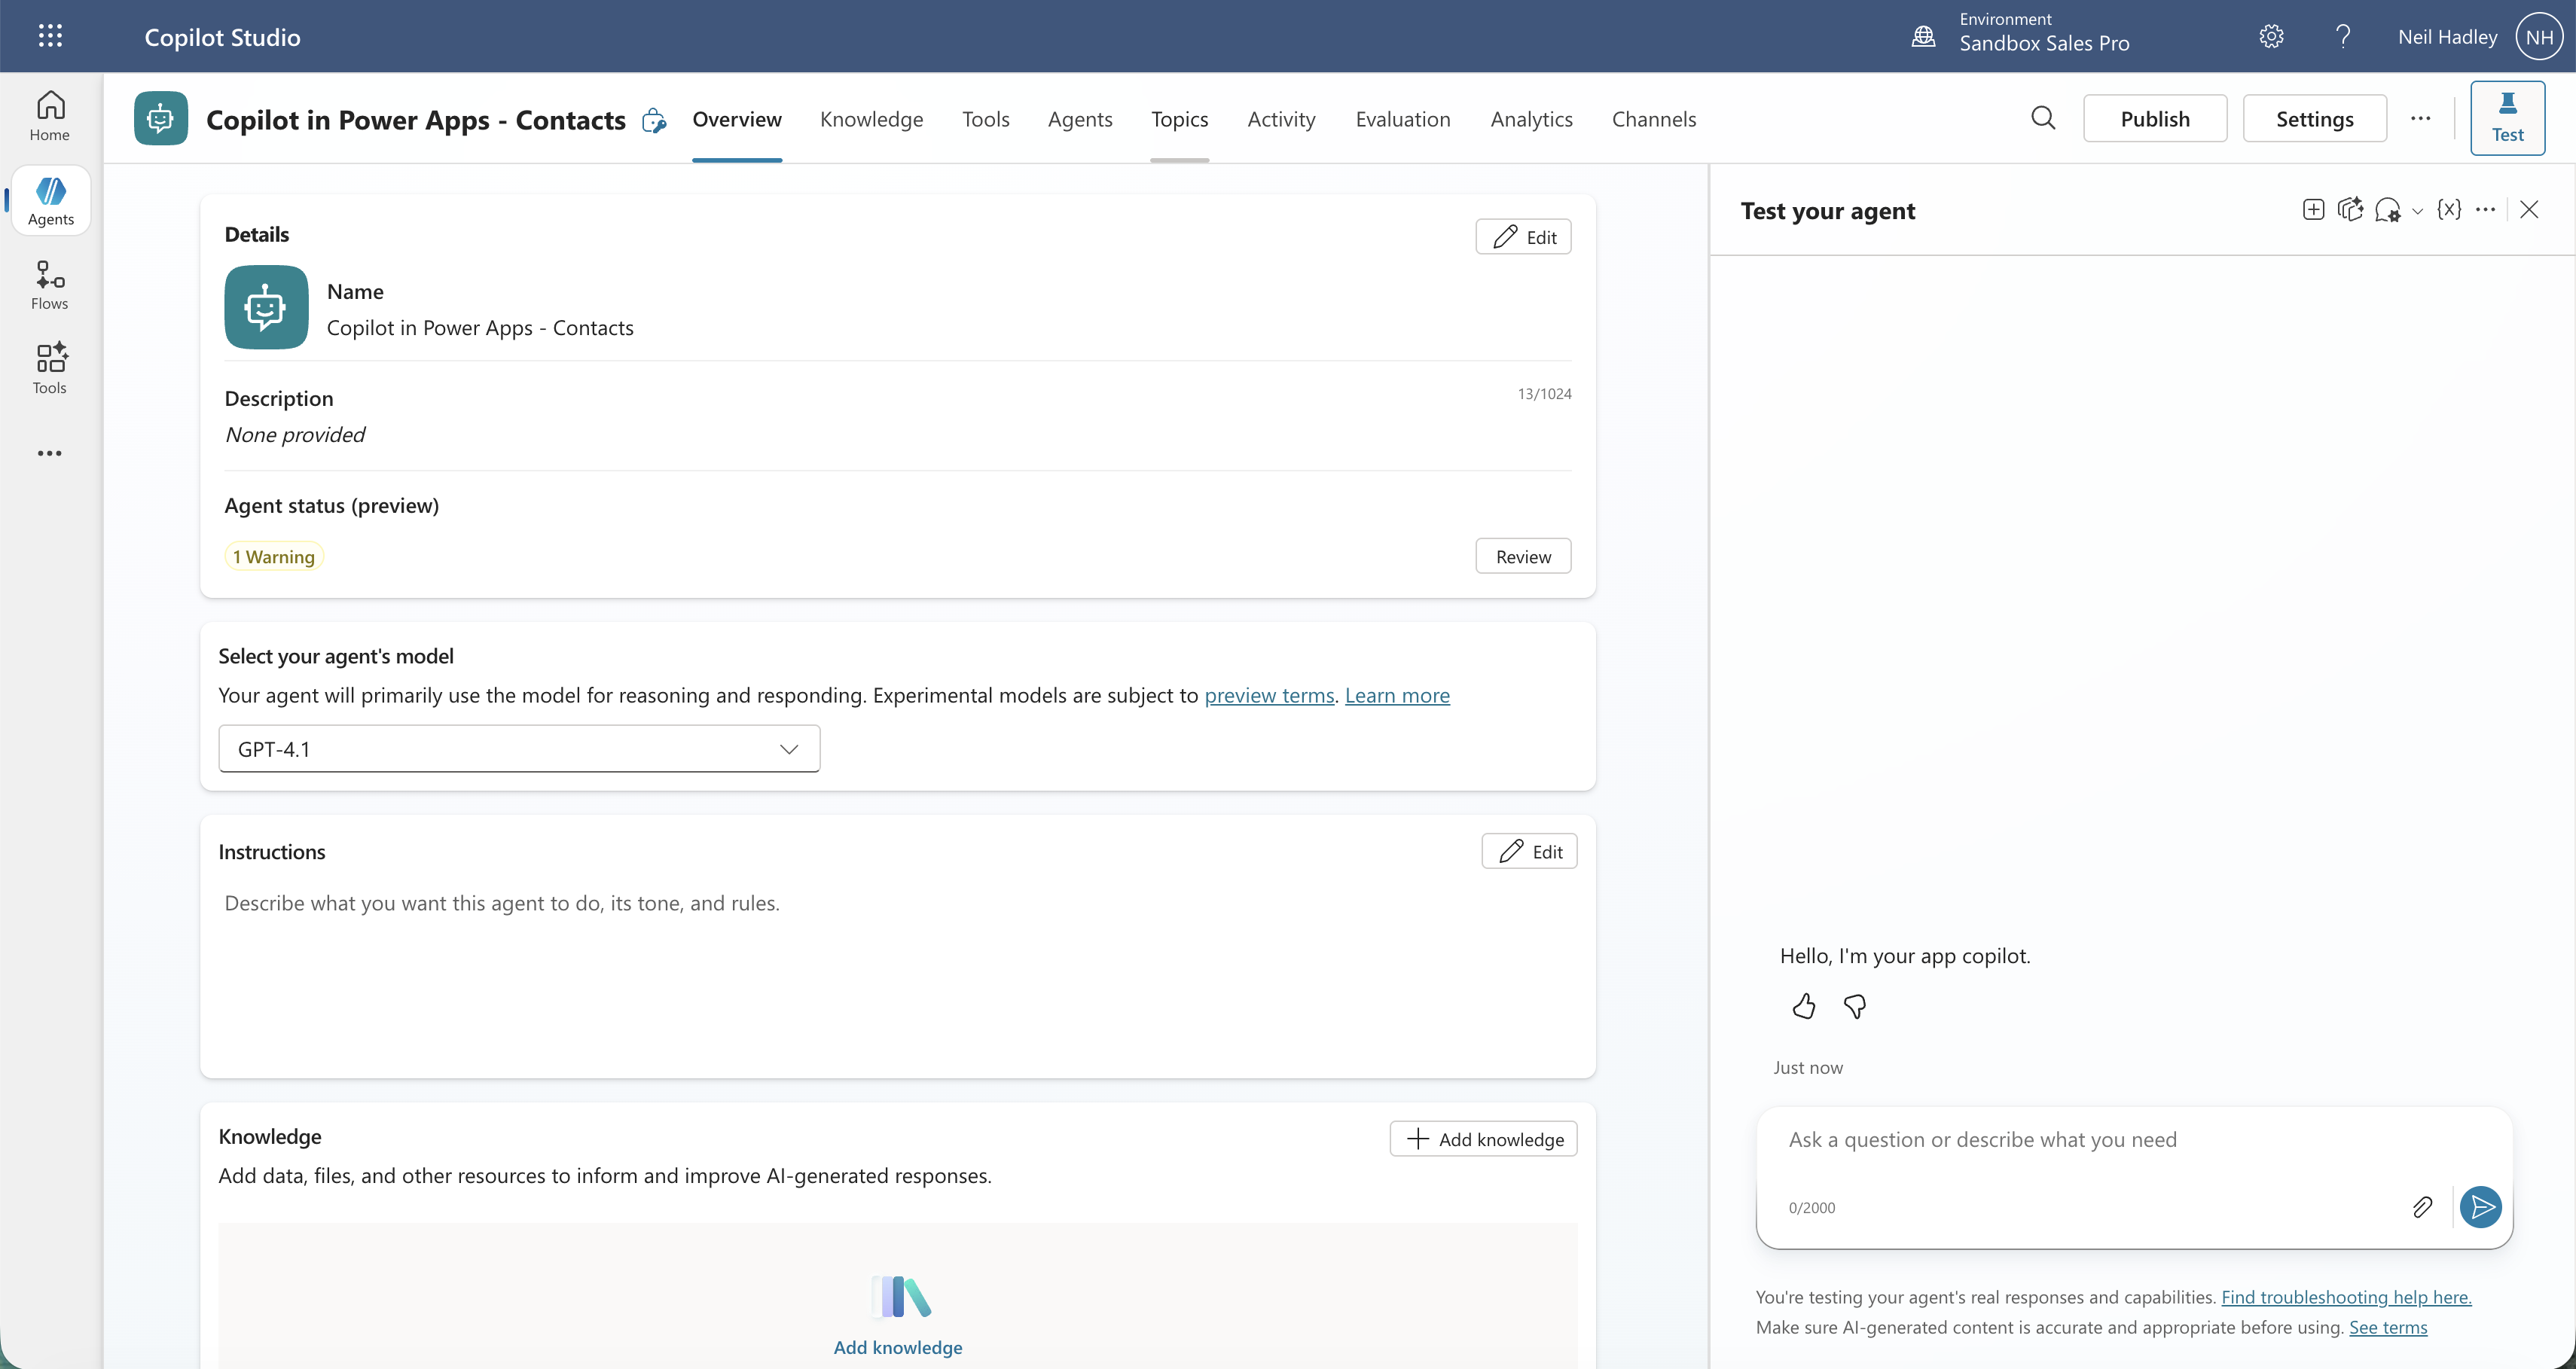Viewport: 2576px width, 1369px height.
Task: Click the edit-agent icon next to title
Action: point(654,120)
